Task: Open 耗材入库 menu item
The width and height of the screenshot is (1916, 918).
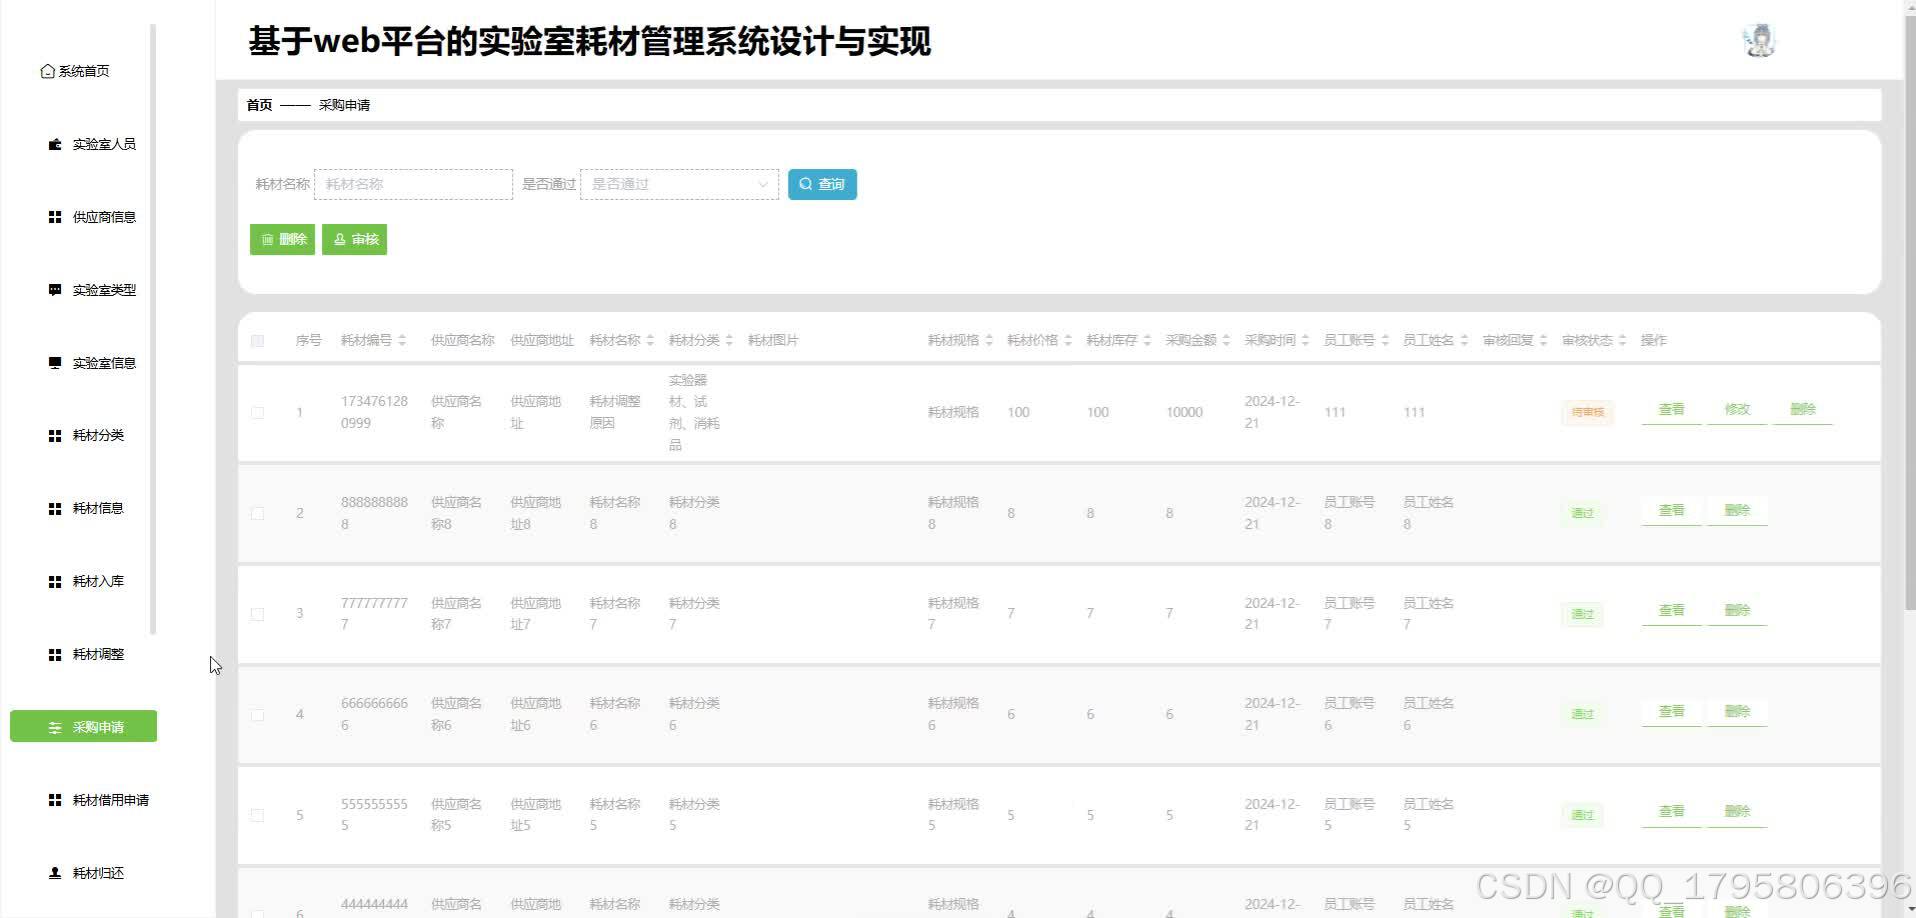Action: click(x=98, y=582)
